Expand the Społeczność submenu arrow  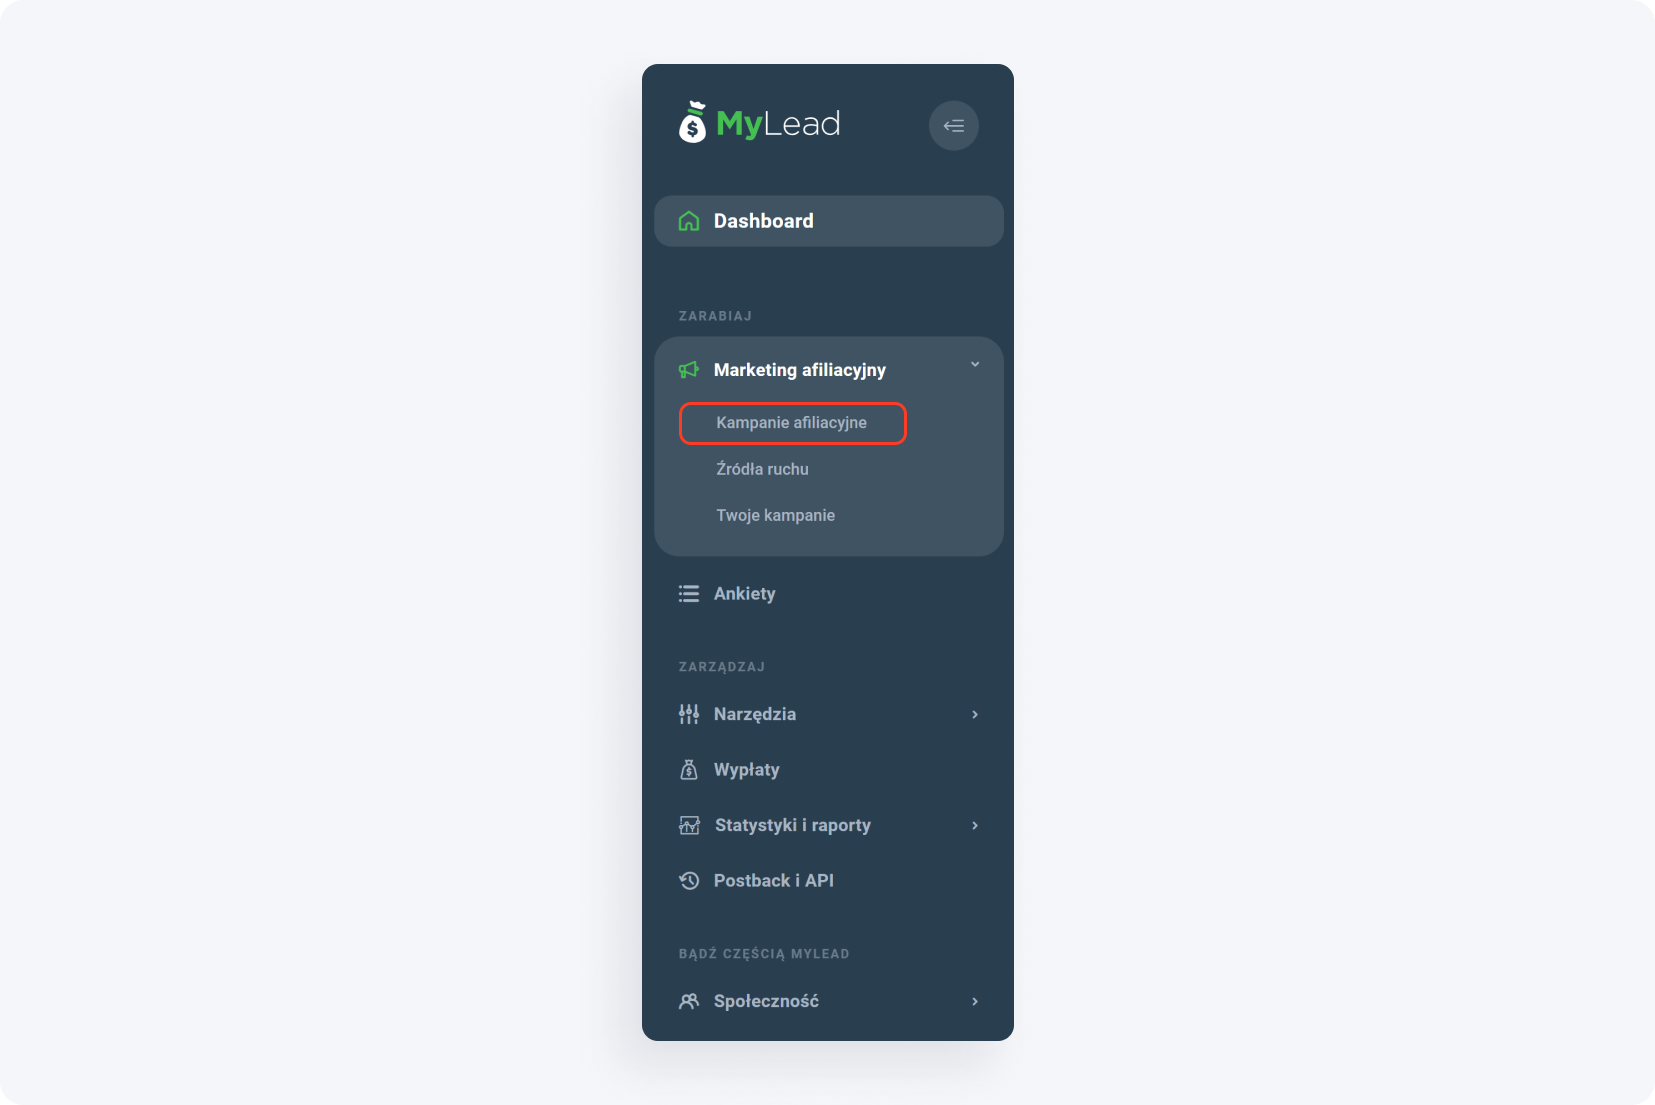(975, 1001)
